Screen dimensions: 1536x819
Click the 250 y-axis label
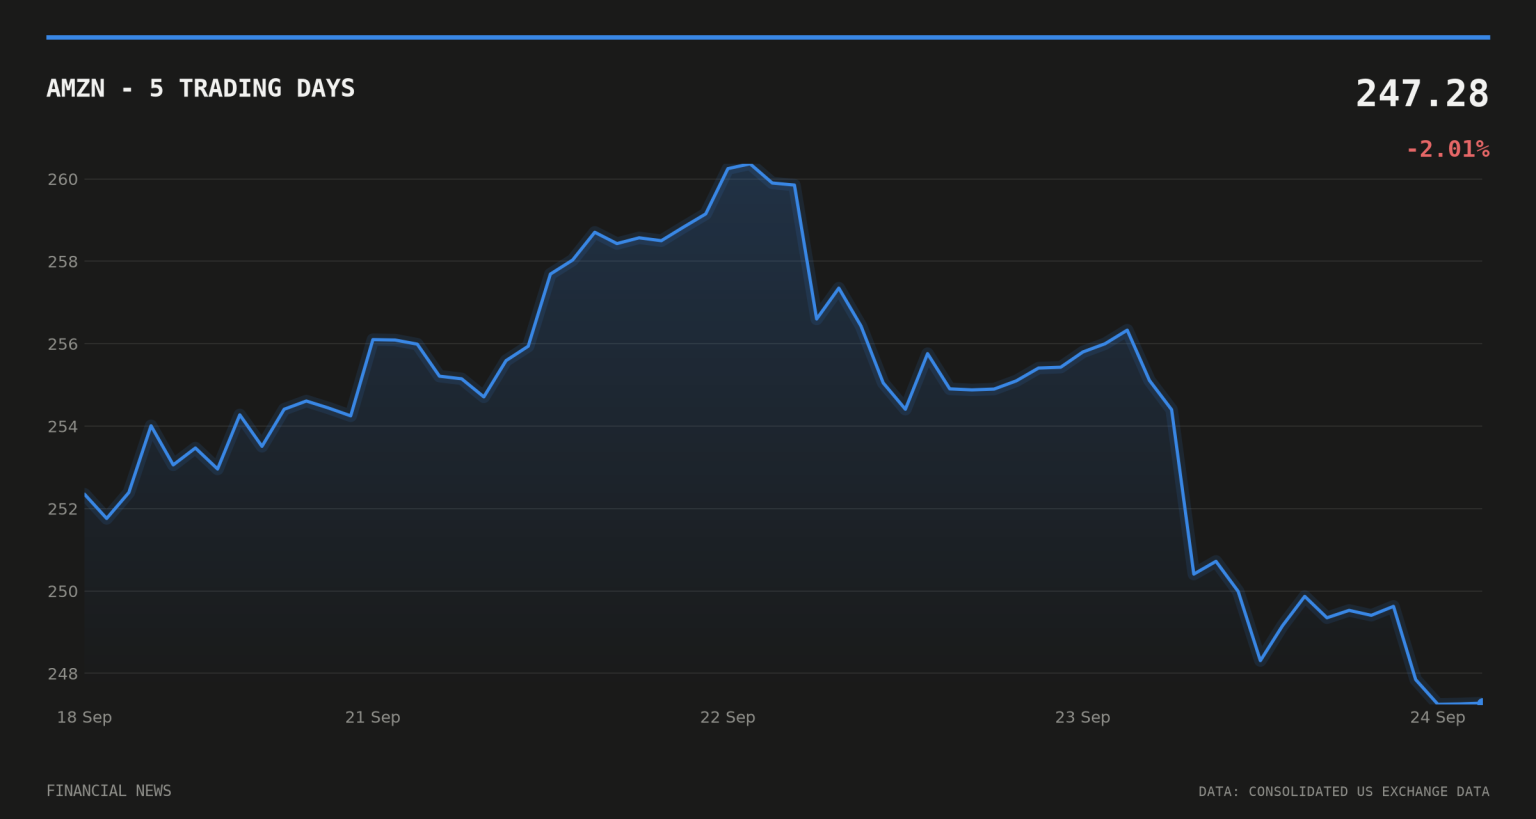click(62, 591)
